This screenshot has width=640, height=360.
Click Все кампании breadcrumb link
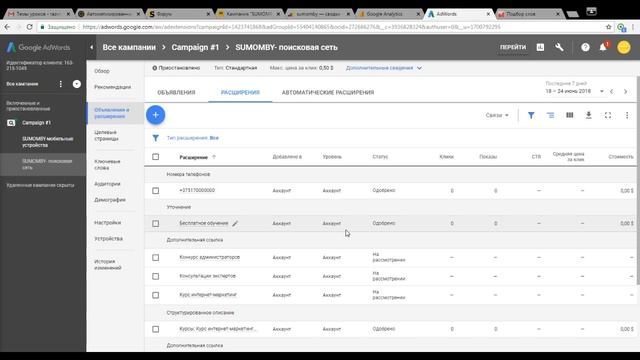coord(129,47)
